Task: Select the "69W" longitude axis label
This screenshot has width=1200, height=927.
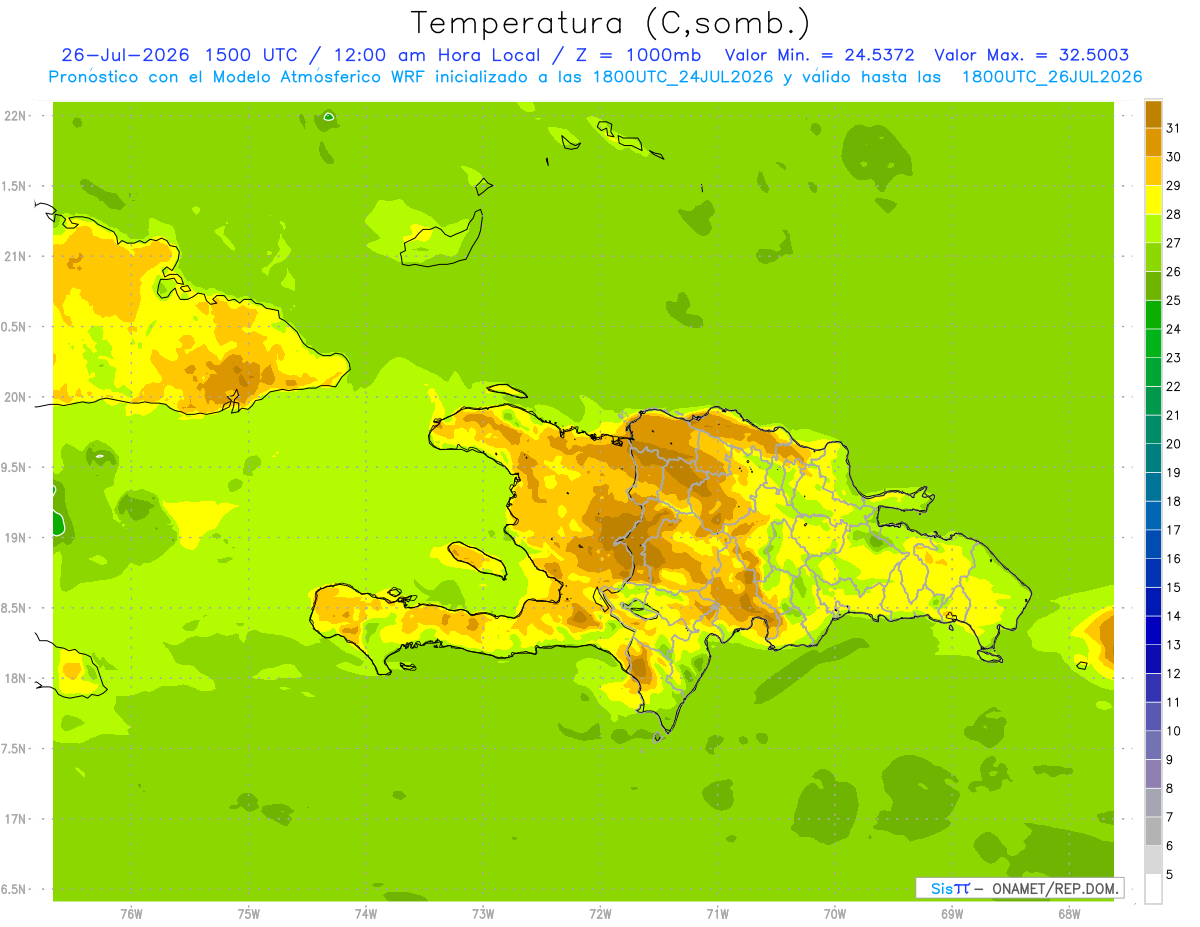Action: [x=952, y=914]
